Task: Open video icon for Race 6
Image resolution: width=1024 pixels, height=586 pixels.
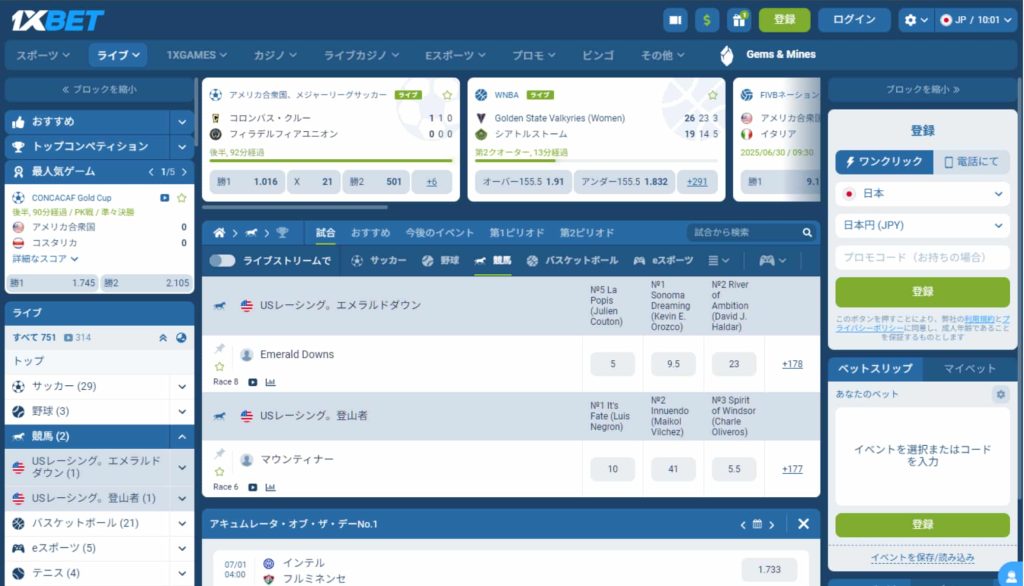Action: pos(253,487)
